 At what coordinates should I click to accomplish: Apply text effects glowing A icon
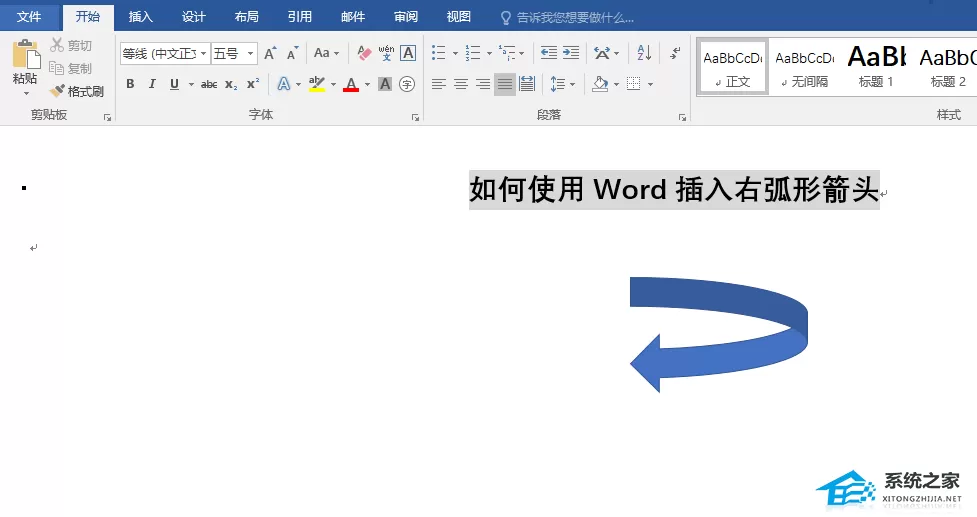[284, 83]
